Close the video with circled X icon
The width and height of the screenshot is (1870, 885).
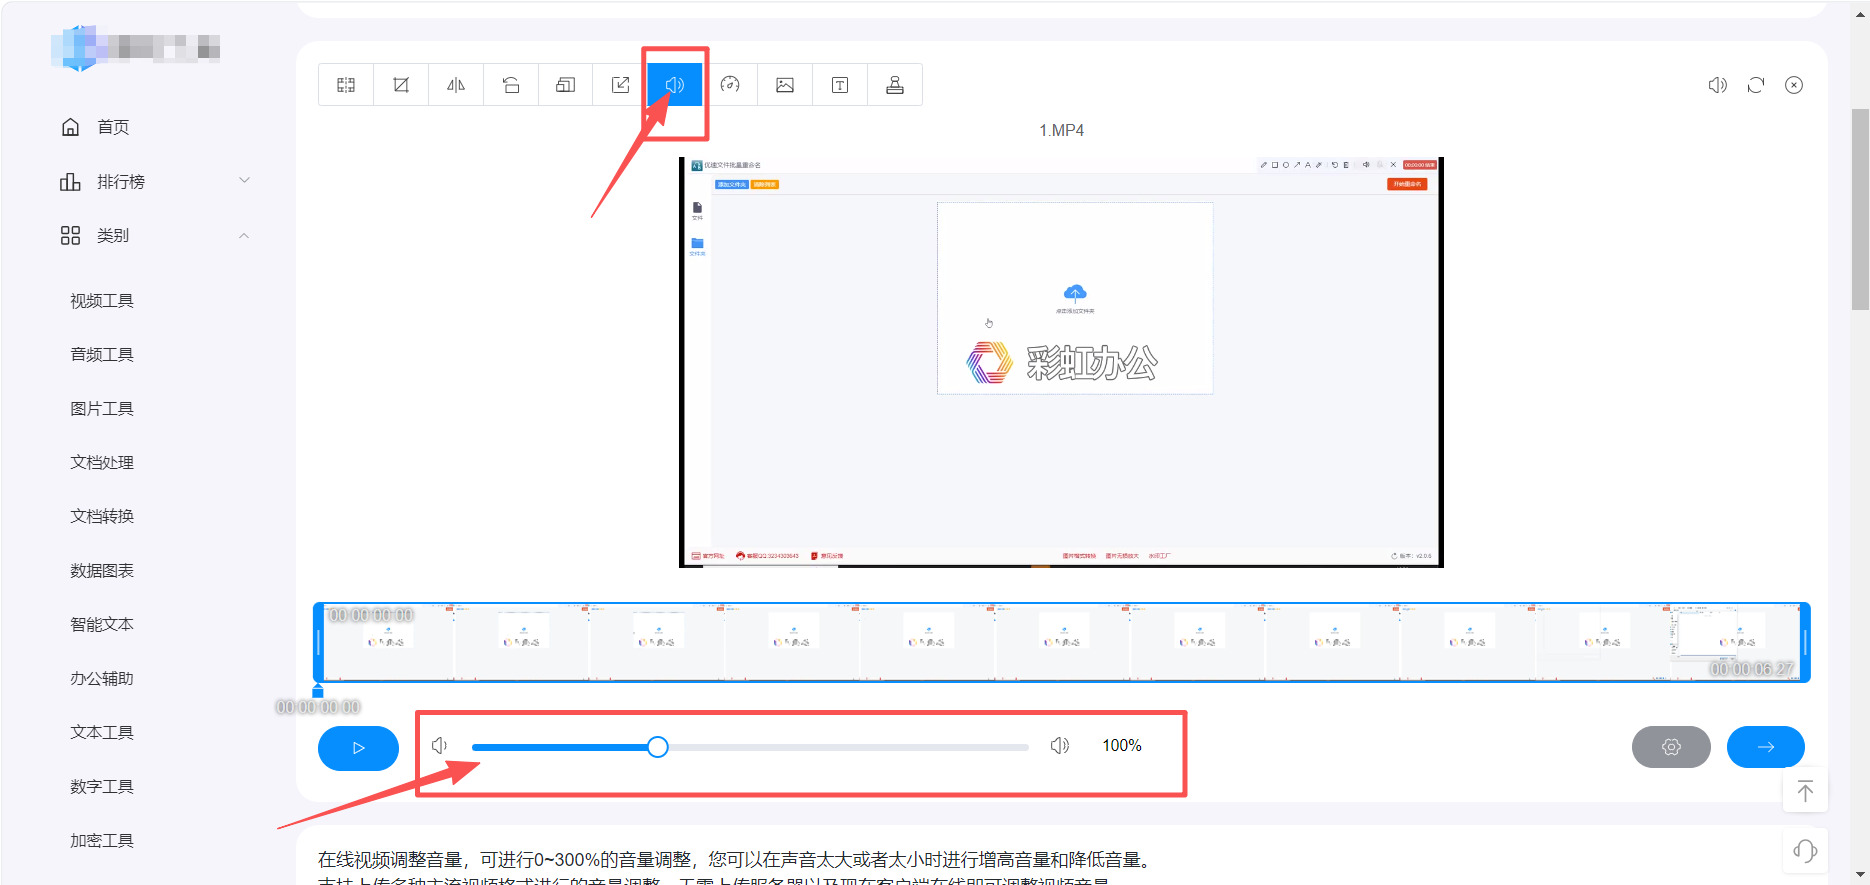[1794, 85]
